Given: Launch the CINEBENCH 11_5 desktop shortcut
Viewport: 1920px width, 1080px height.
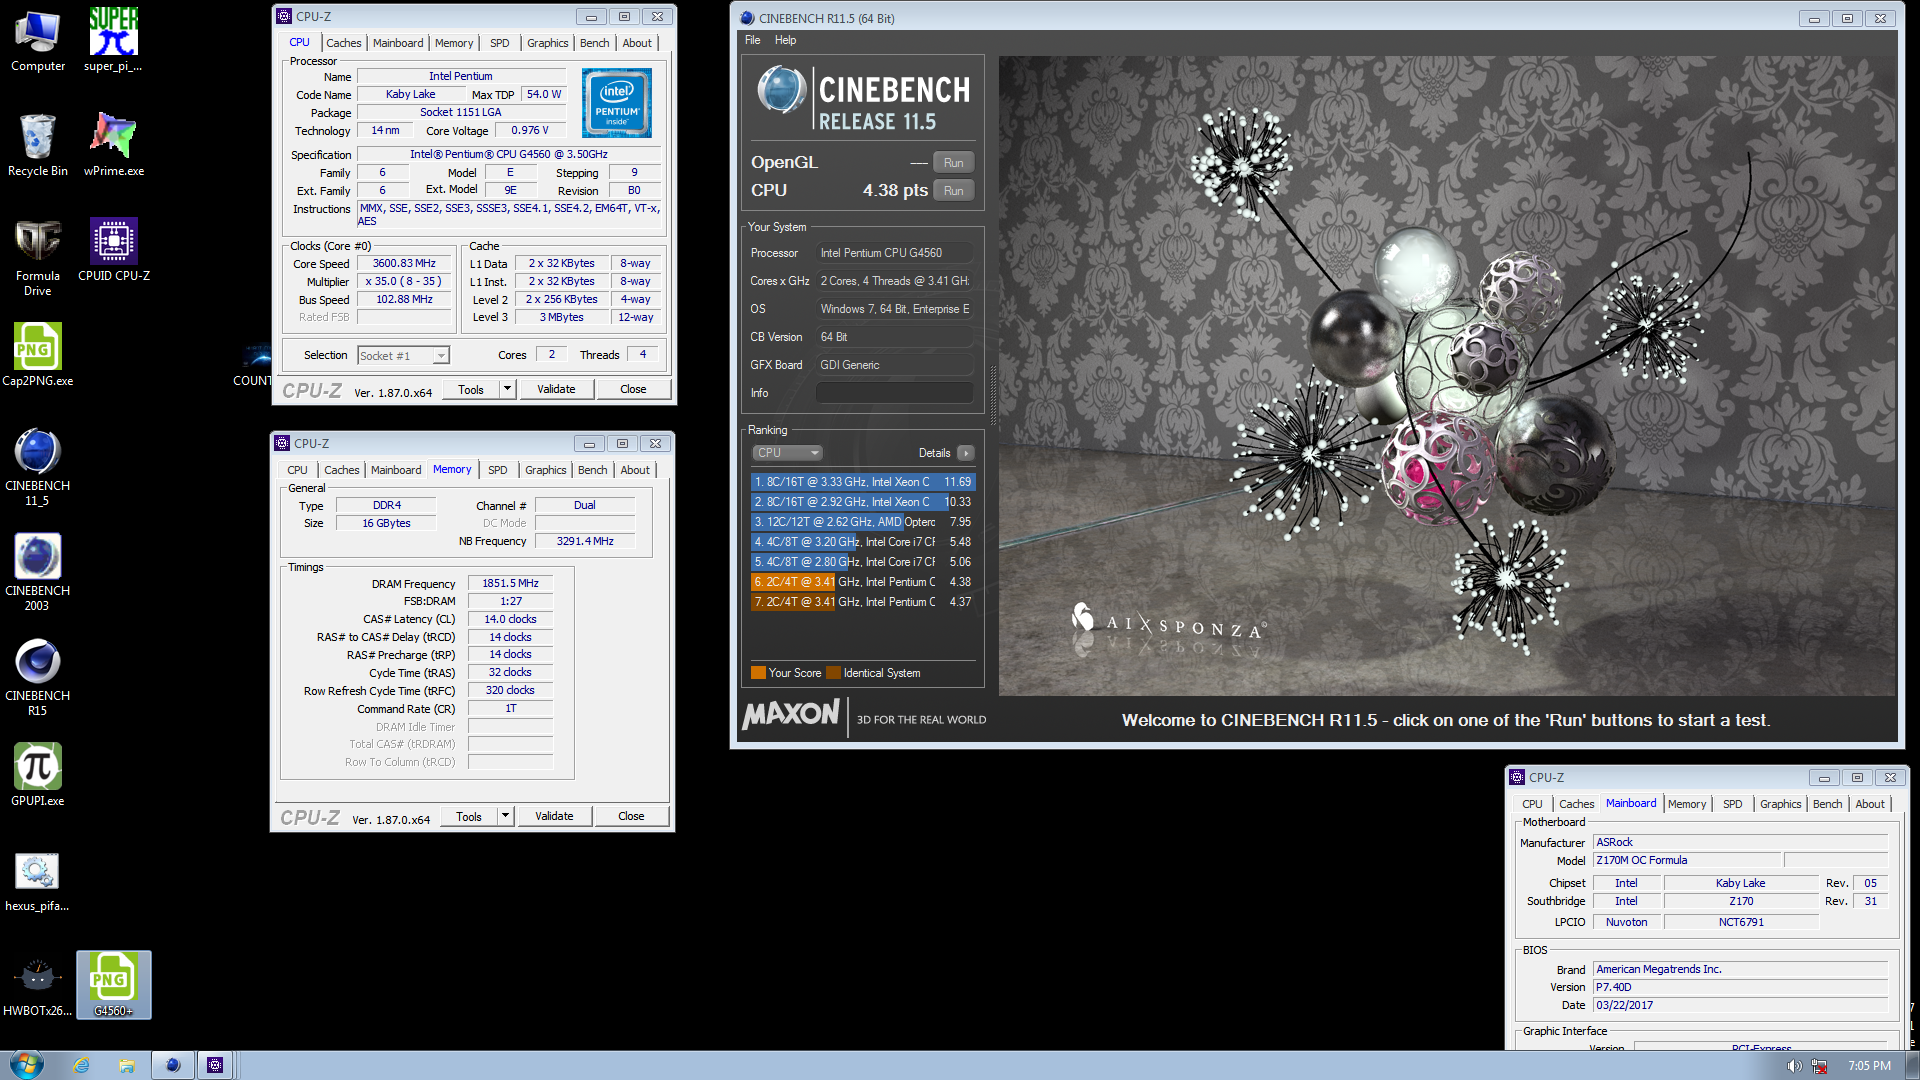Looking at the screenshot, I should 38,468.
